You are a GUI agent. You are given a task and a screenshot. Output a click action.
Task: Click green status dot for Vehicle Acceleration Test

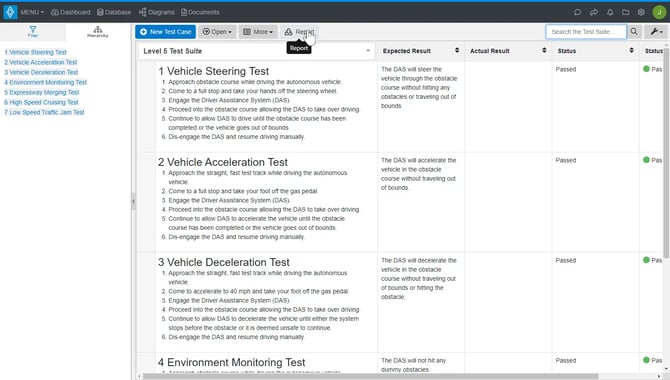[646, 160]
